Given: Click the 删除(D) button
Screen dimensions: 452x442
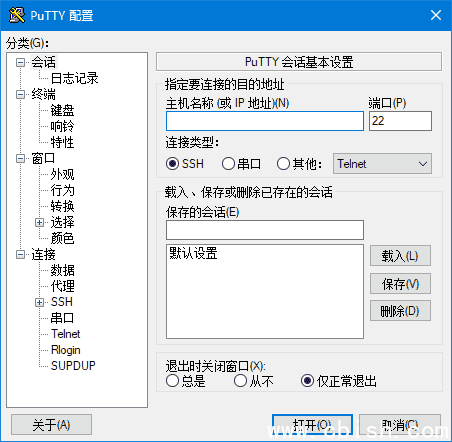Looking at the screenshot, I should point(400,311).
